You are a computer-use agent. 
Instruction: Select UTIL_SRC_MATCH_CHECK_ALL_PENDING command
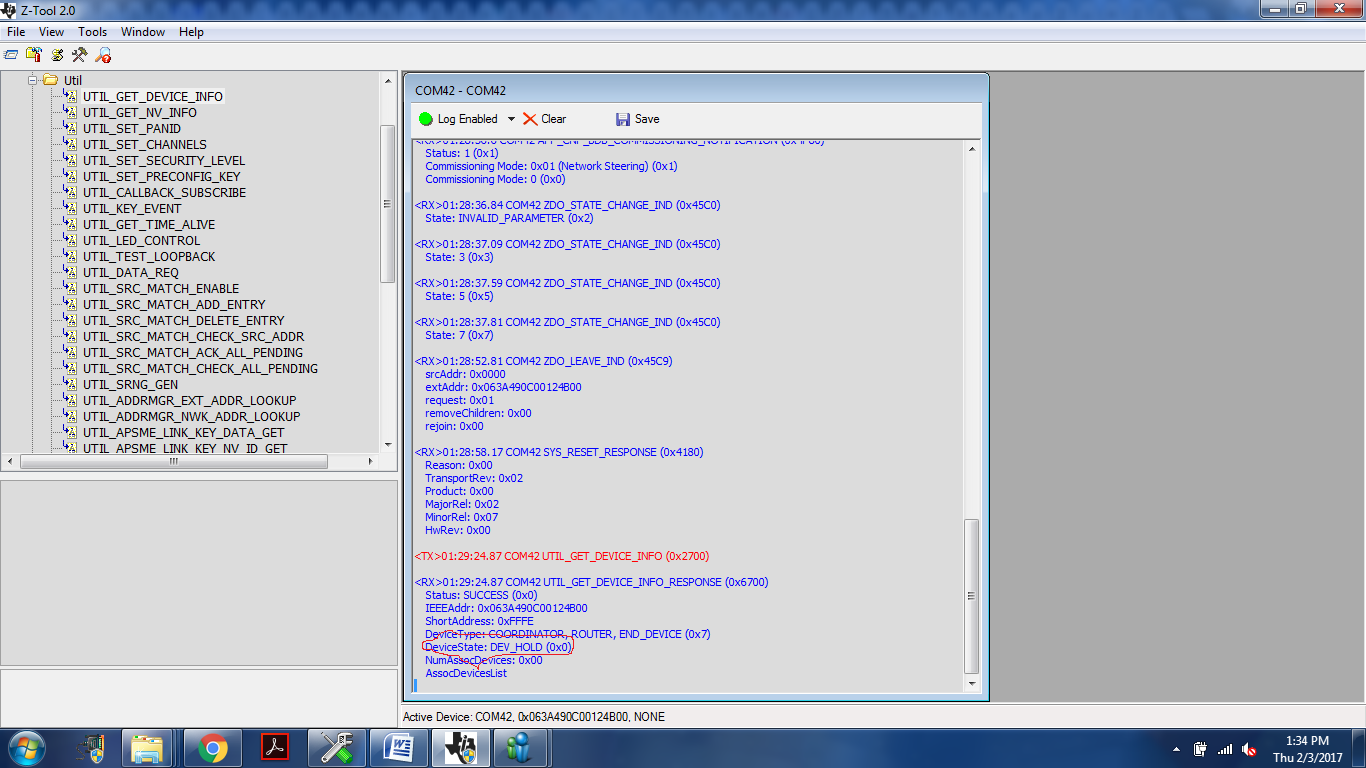tap(200, 369)
